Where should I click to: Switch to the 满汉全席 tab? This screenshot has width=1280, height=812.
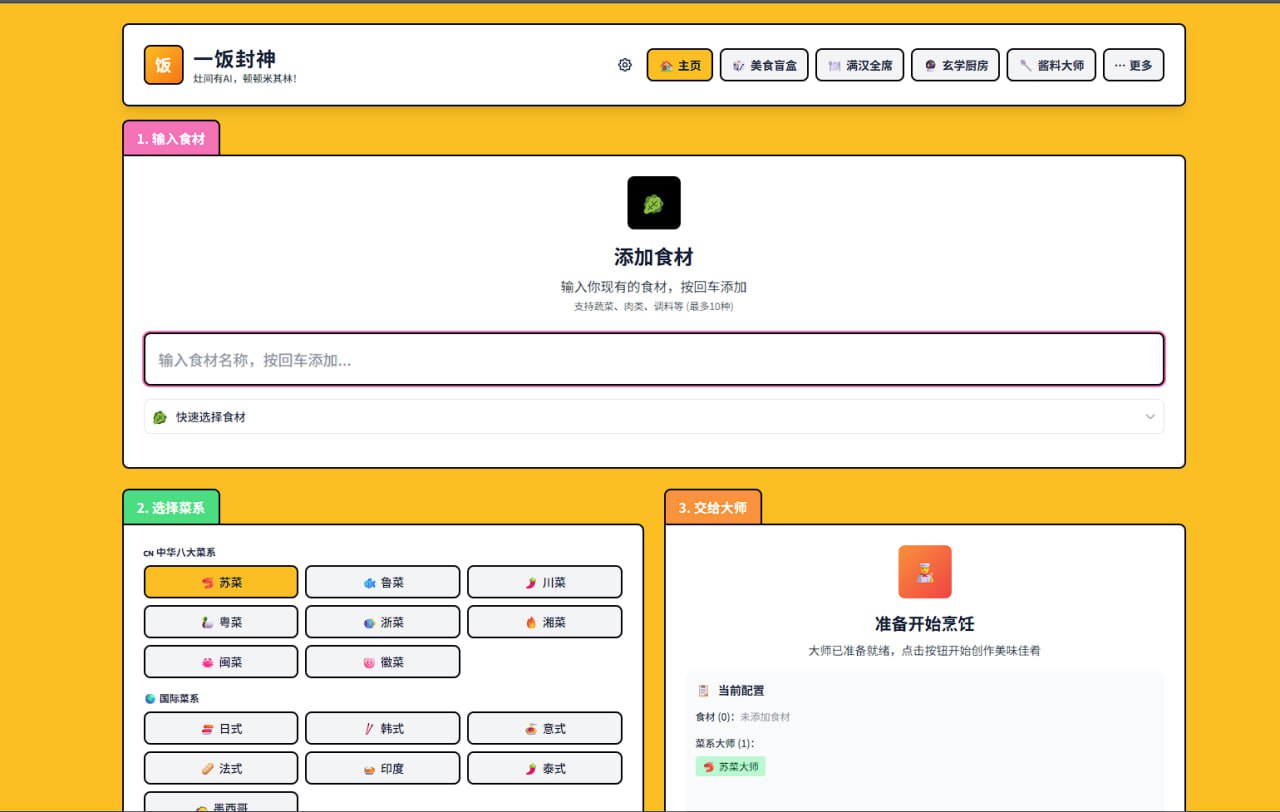point(859,65)
